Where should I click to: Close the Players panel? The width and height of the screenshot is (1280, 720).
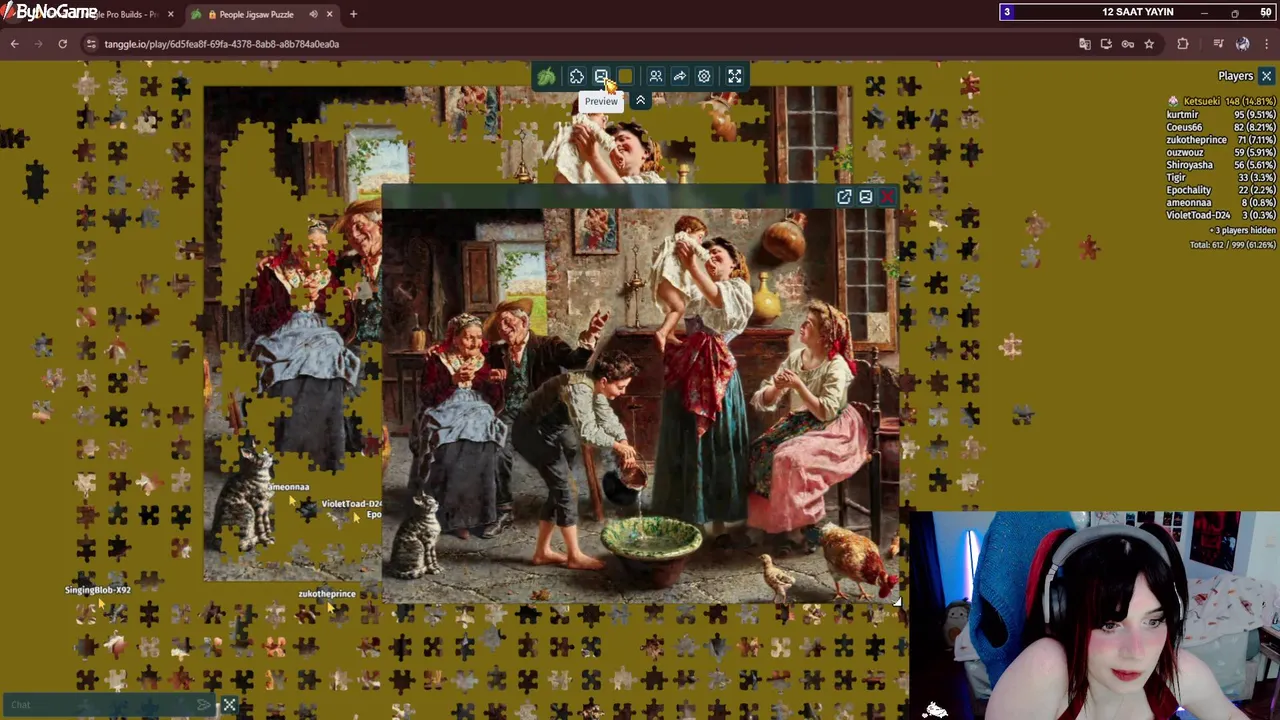[x=1266, y=76]
